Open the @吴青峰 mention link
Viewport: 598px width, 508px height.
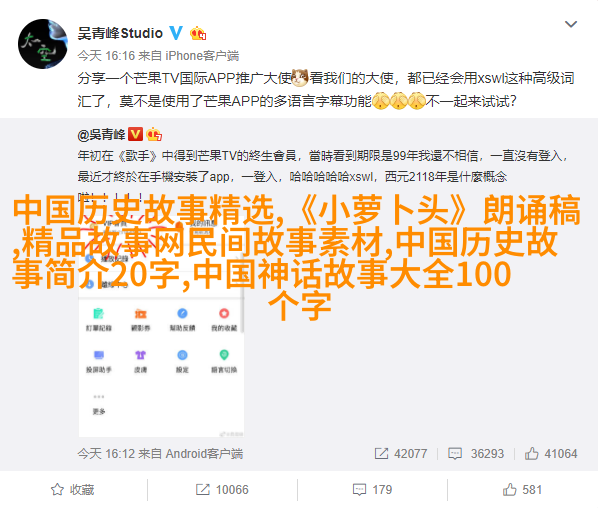click(x=101, y=135)
